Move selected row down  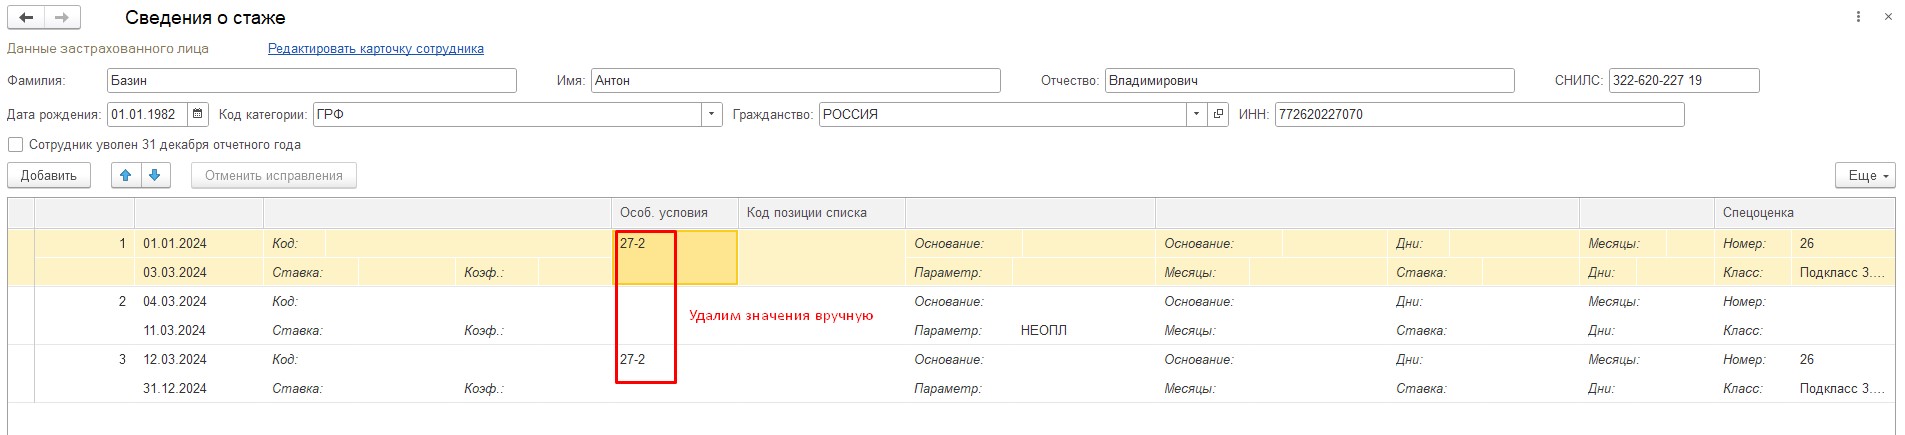coord(154,176)
